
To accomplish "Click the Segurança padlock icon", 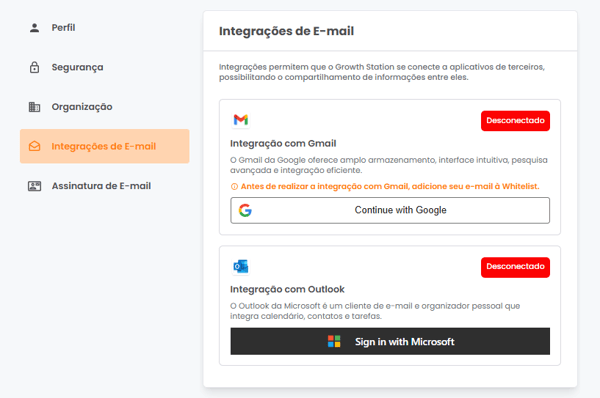I will click(x=34, y=67).
